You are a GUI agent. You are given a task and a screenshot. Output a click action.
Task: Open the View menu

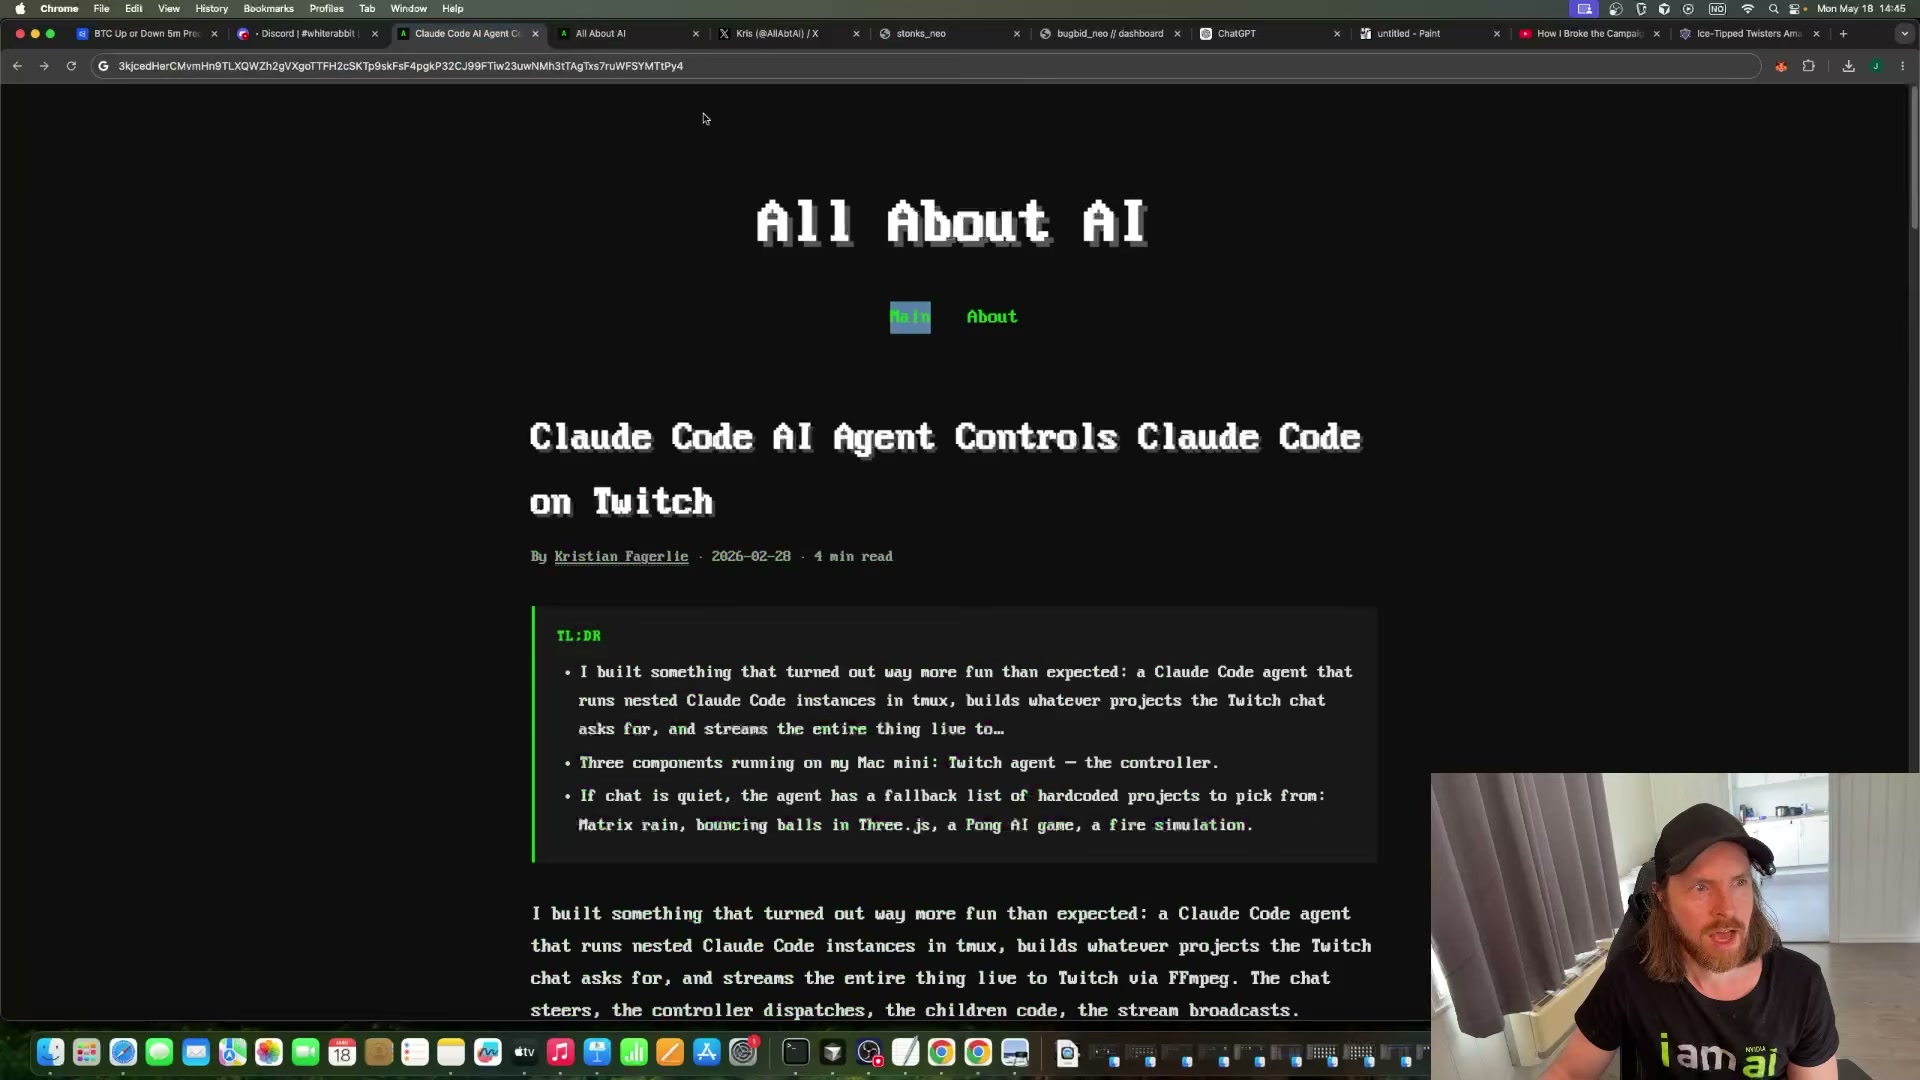(169, 9)
